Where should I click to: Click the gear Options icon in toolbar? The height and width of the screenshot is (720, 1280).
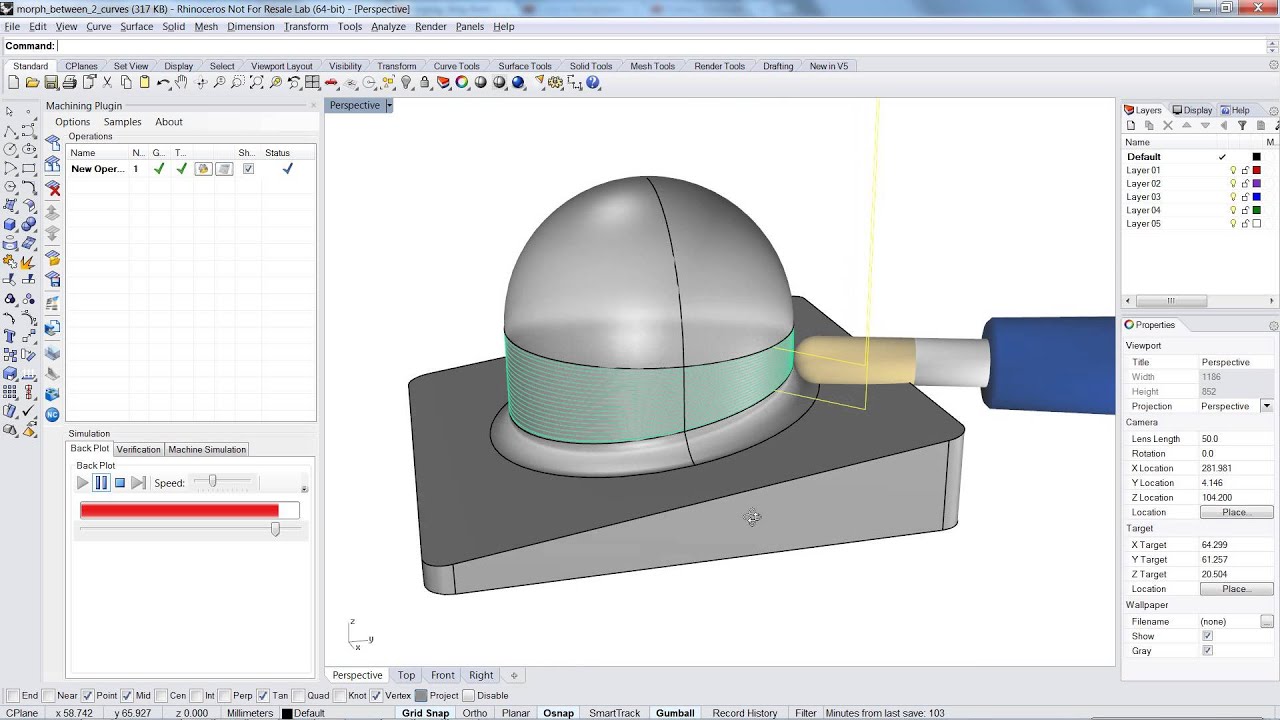pyautogui.click(x=556, y=83)
